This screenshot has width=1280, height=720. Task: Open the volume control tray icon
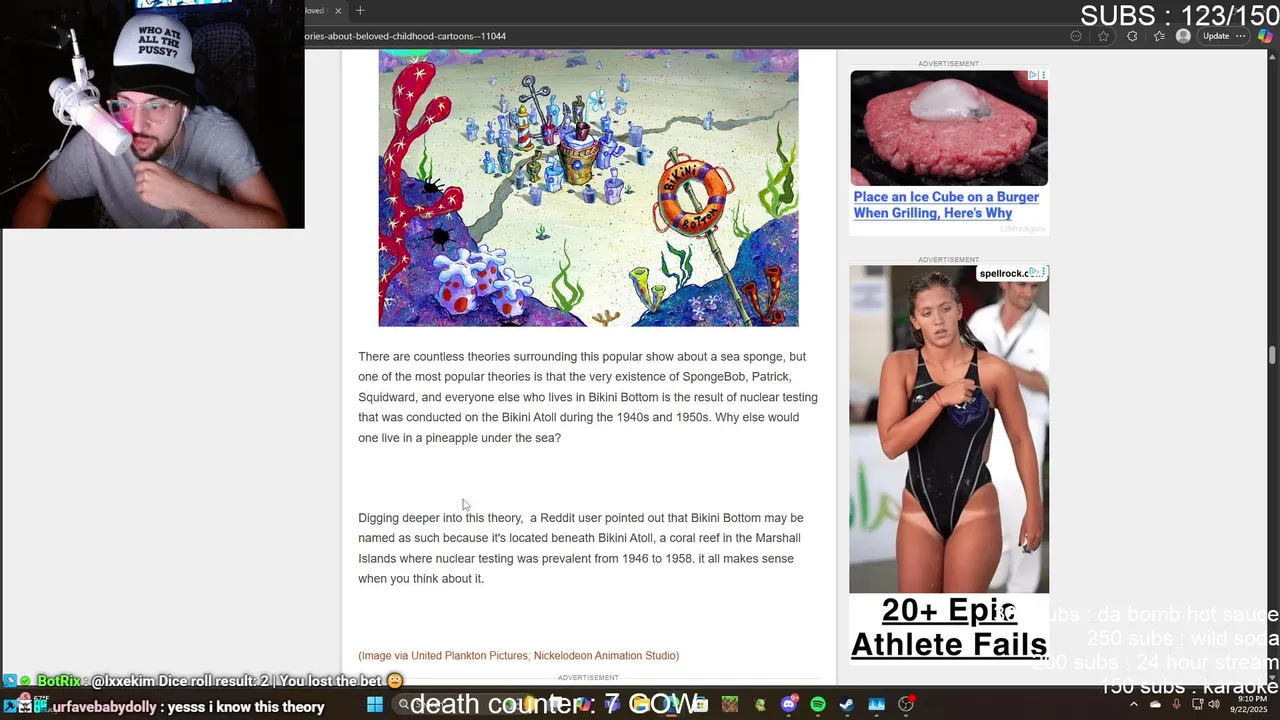pos(1214,705)
